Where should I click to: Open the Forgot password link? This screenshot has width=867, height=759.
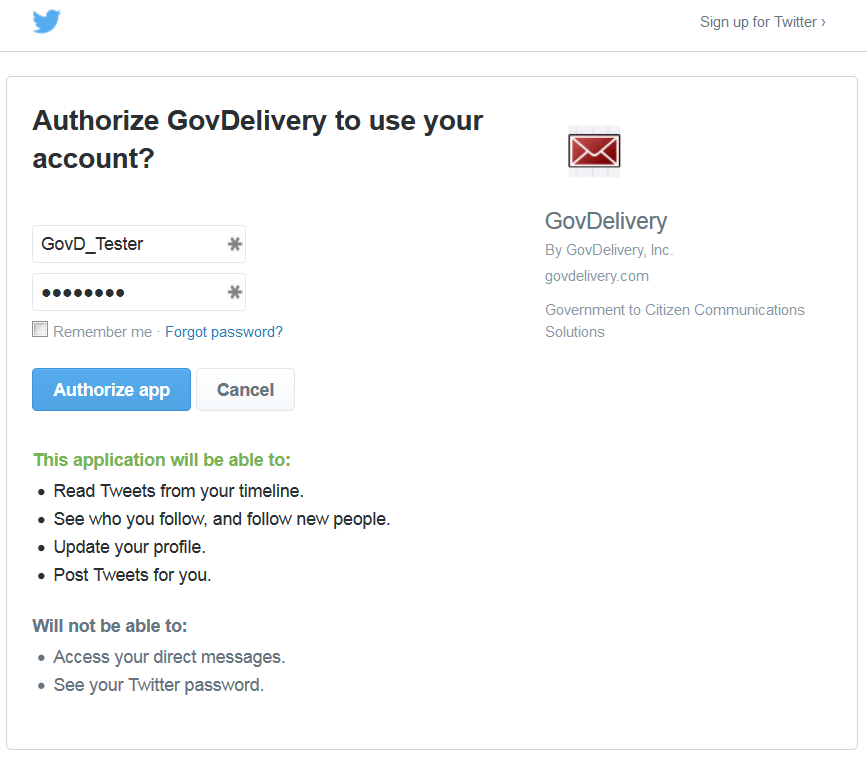point(223,331)
